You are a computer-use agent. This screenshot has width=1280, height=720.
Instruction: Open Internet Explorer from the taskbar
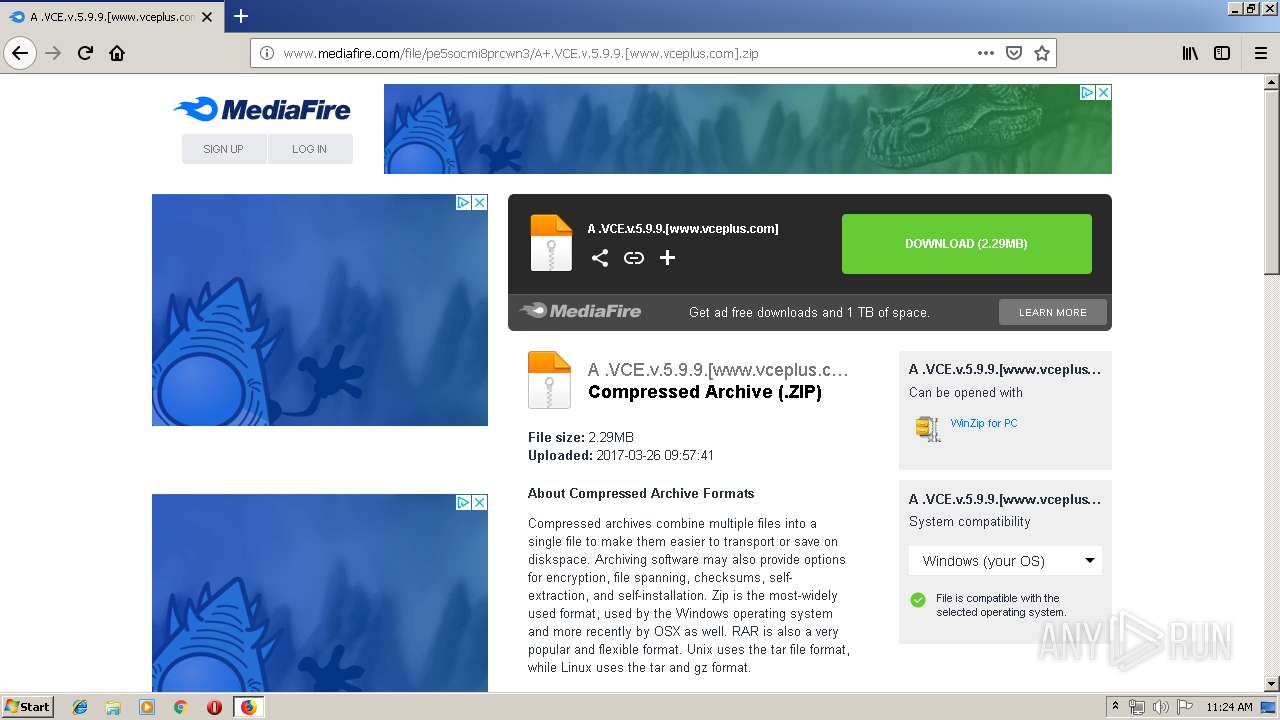pos(80,707)
